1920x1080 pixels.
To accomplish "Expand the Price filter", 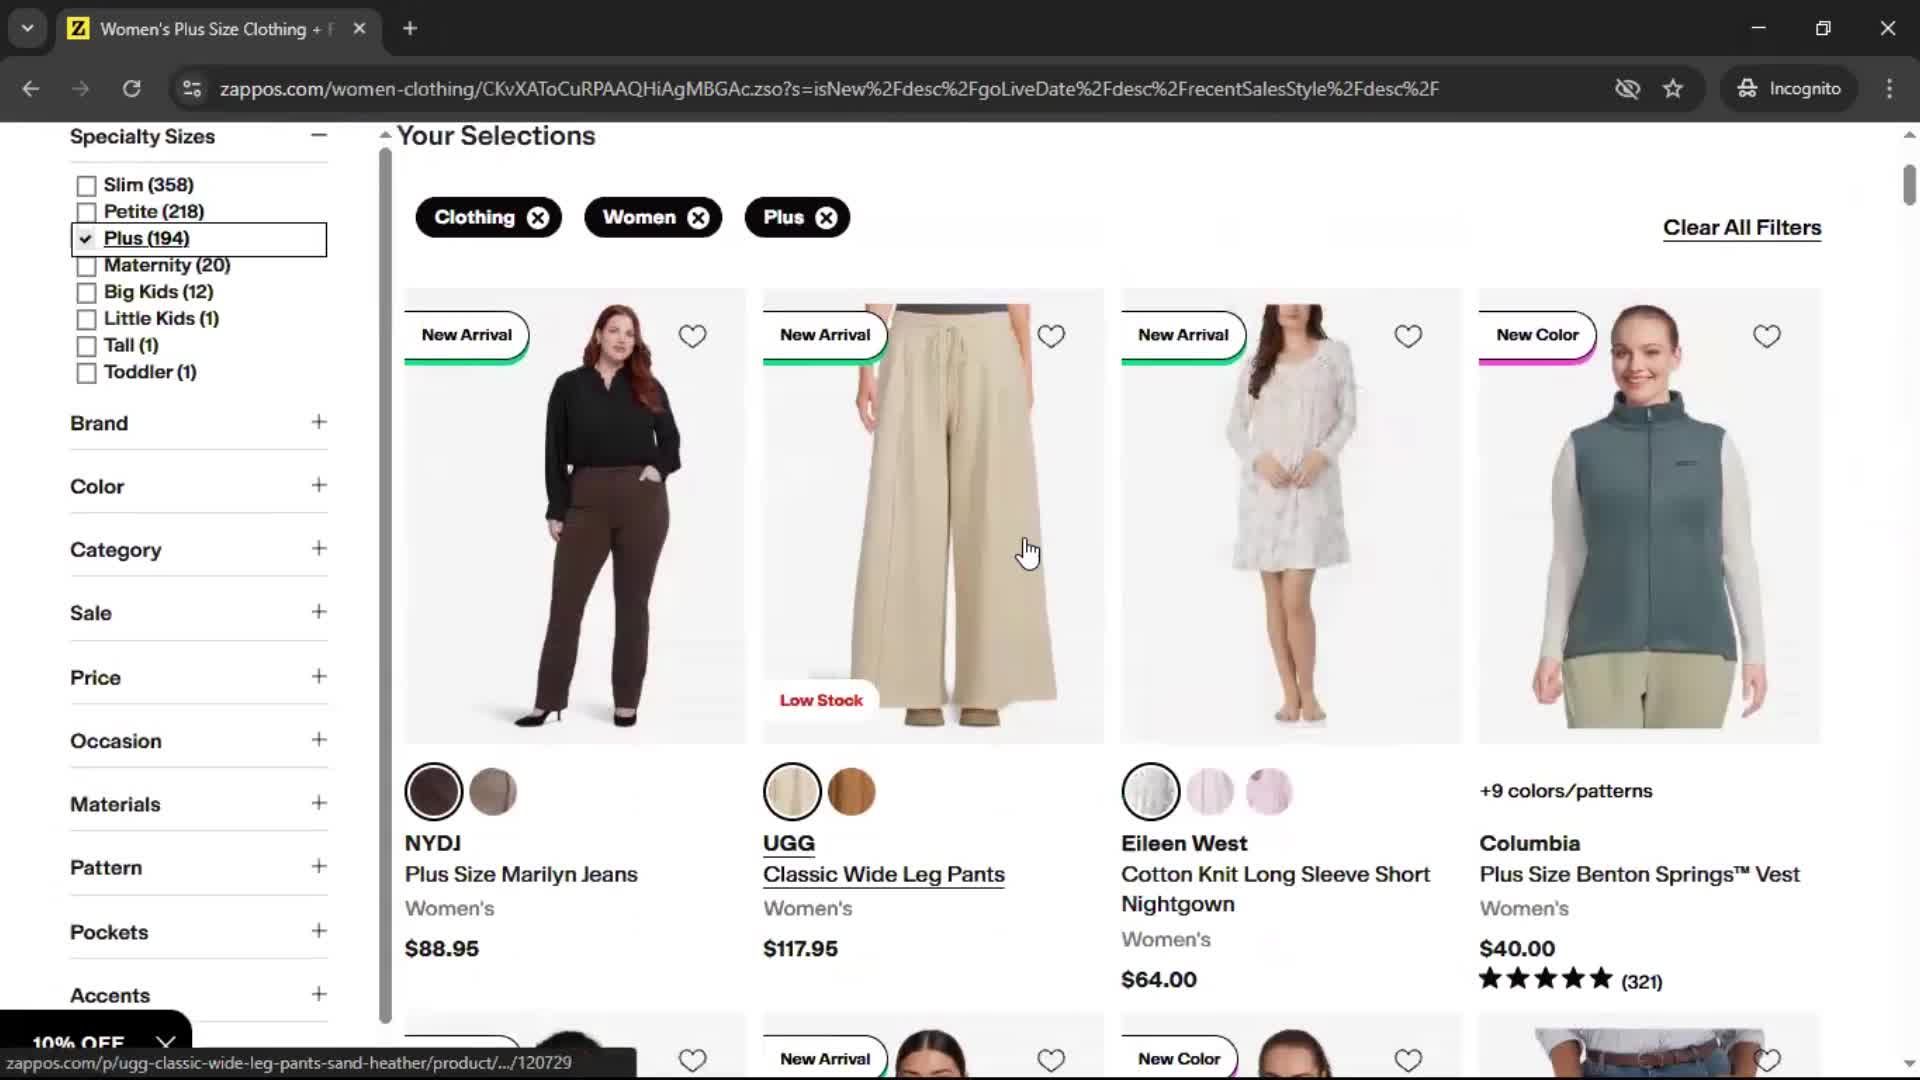I will pyautogui.click(x=319, y=676).
